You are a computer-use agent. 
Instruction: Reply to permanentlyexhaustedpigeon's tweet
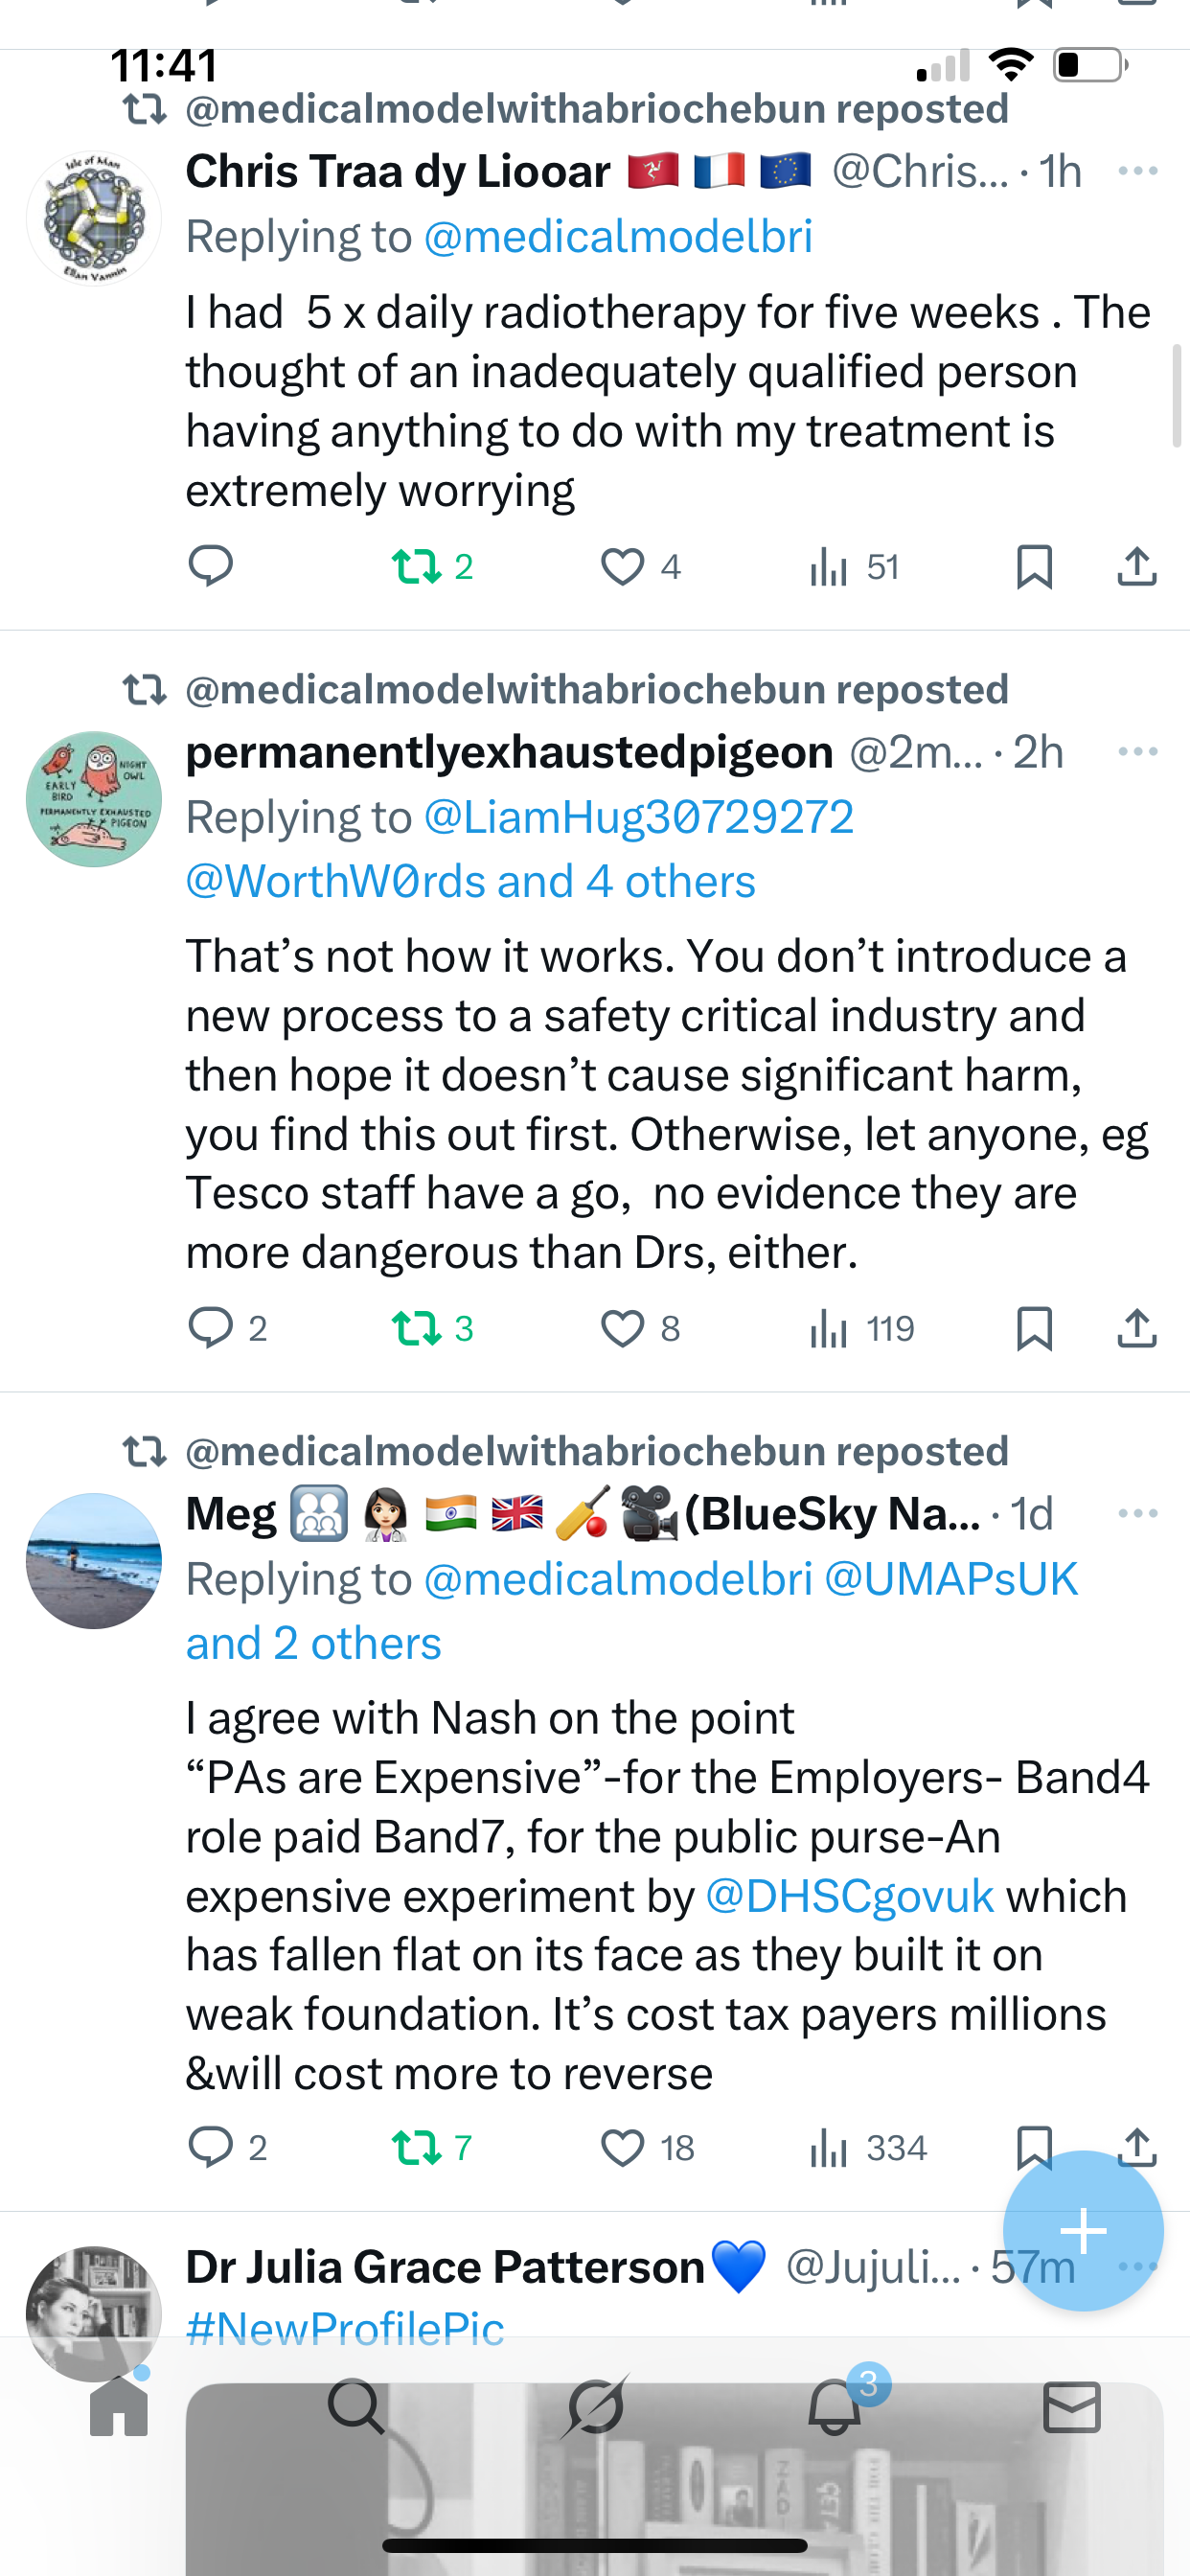coord(211,1328)
